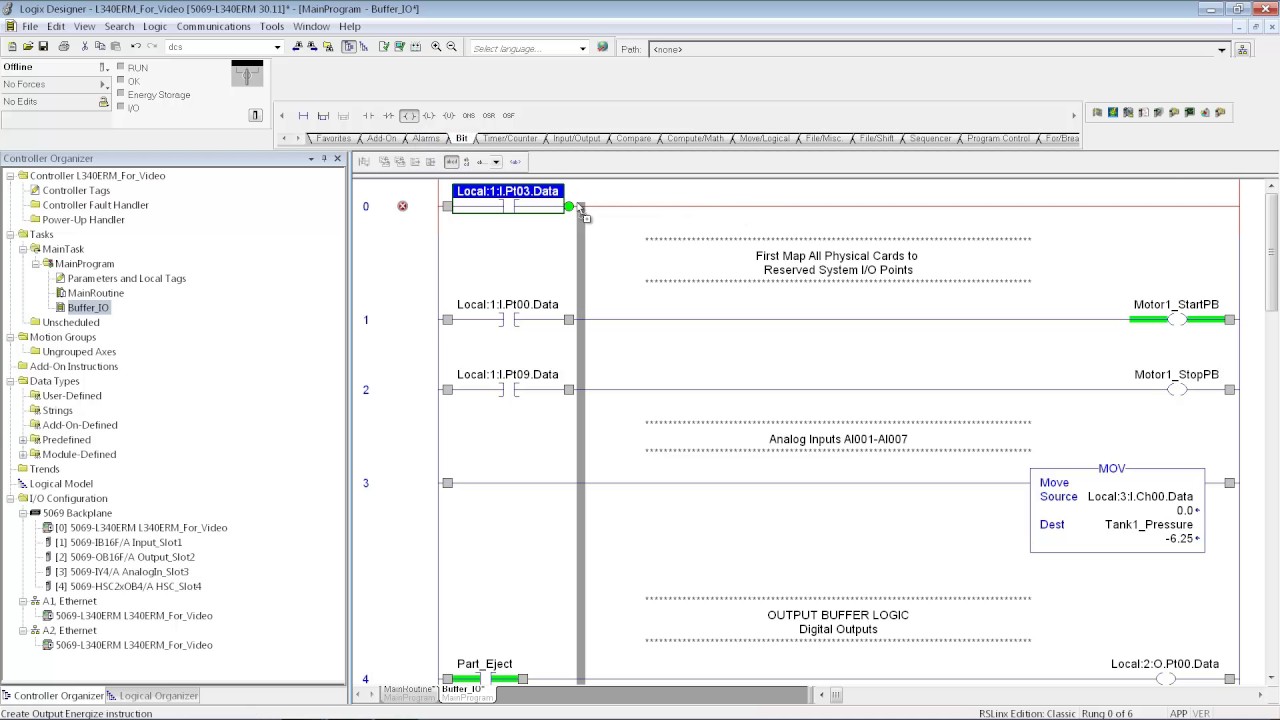
Task: Close the Controller Organizer panel
Action: click(337, 158)
